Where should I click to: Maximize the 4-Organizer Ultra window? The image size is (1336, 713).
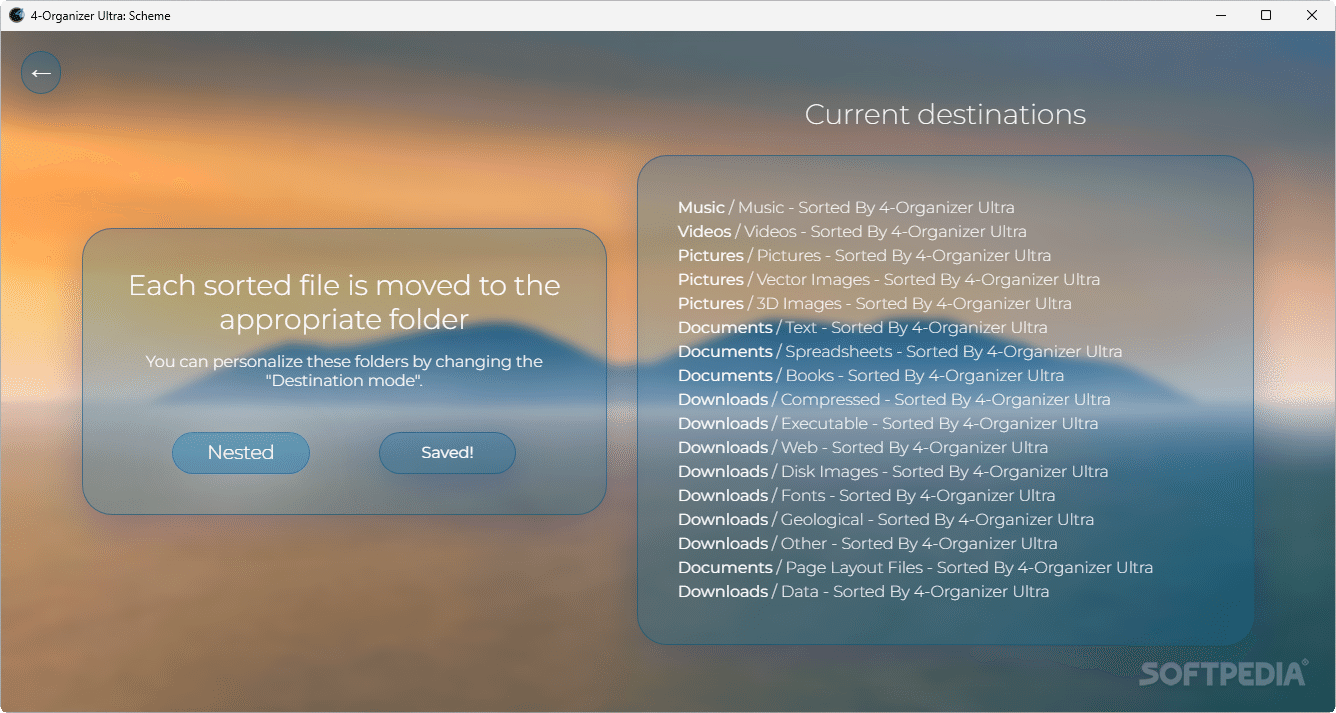pyautogui.click(x=1266, y=15)
